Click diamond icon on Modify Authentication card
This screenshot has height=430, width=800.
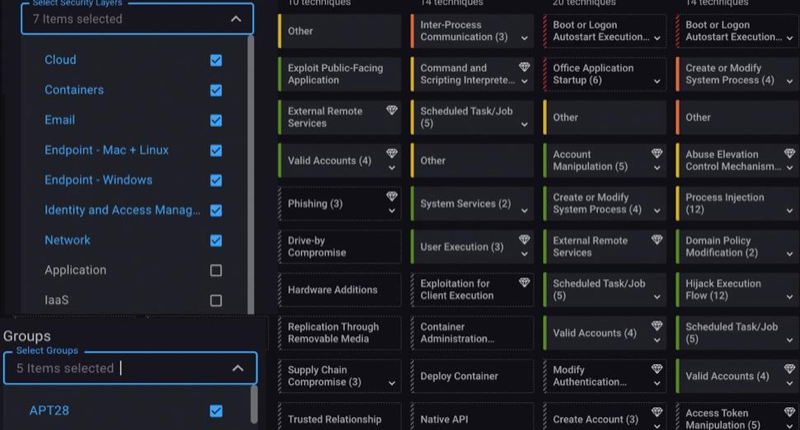pyautogui.click(x=657, y=368)
